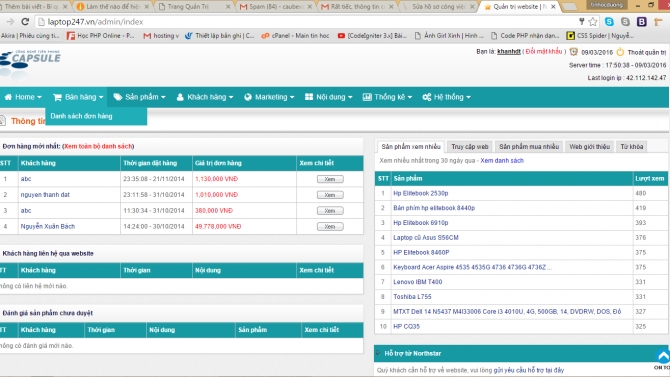This screenshot has height=377, width=670.
Task: Click the purple B extension icon
Action: click(x=641, y=21)
